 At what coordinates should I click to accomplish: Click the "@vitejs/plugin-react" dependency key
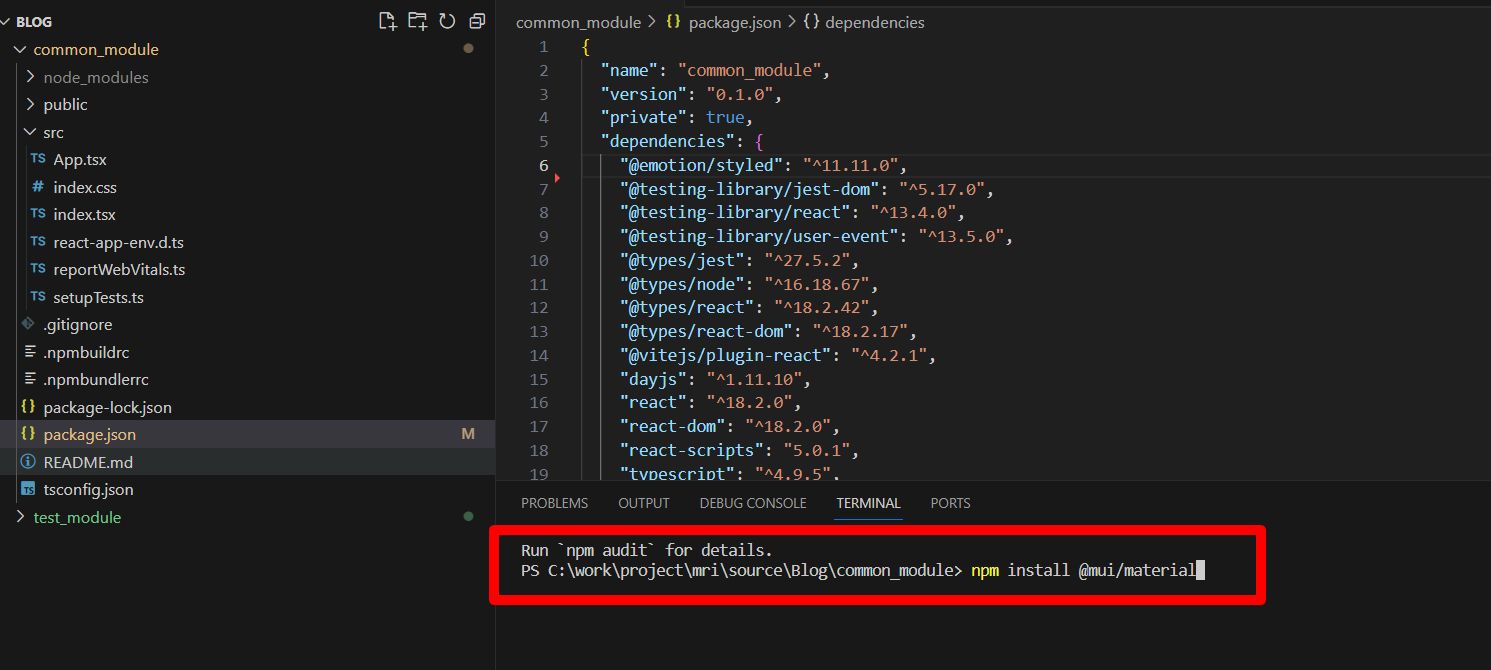(726, 355)
